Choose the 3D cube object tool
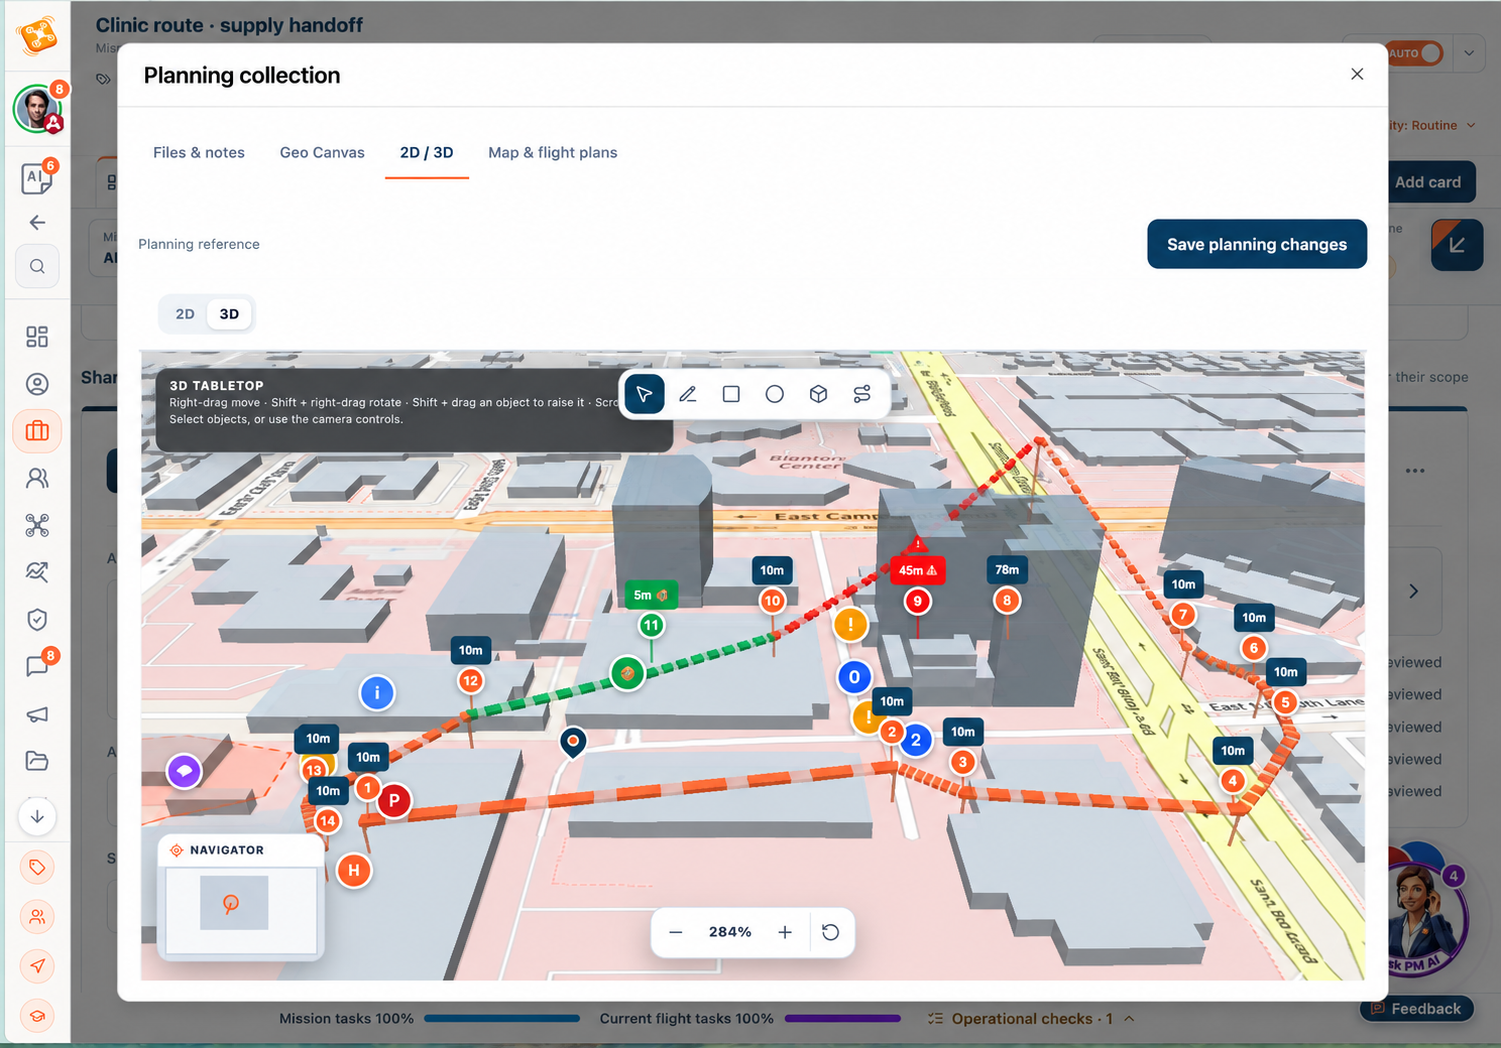 (x=818, y=394)
